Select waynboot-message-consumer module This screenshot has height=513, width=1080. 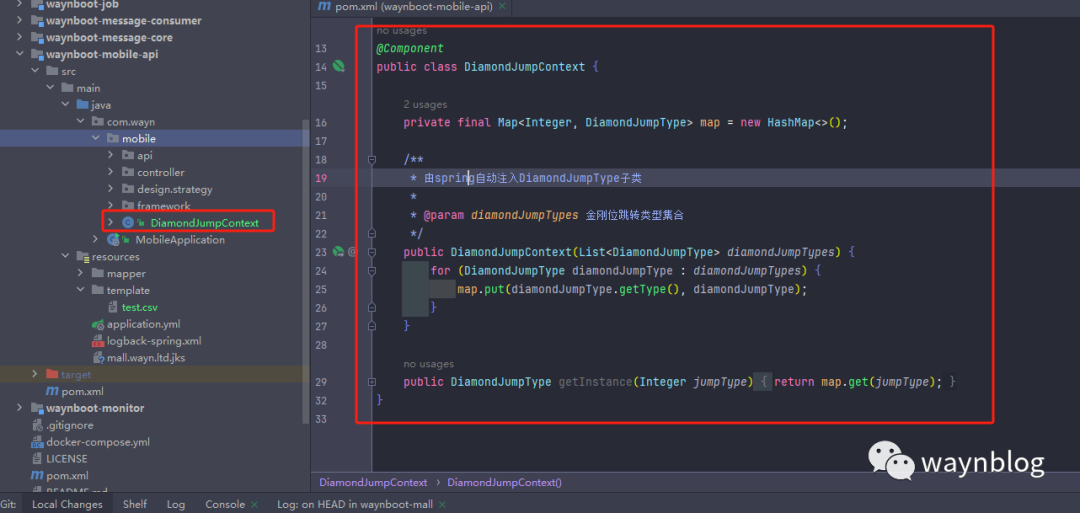coord(124,21)
